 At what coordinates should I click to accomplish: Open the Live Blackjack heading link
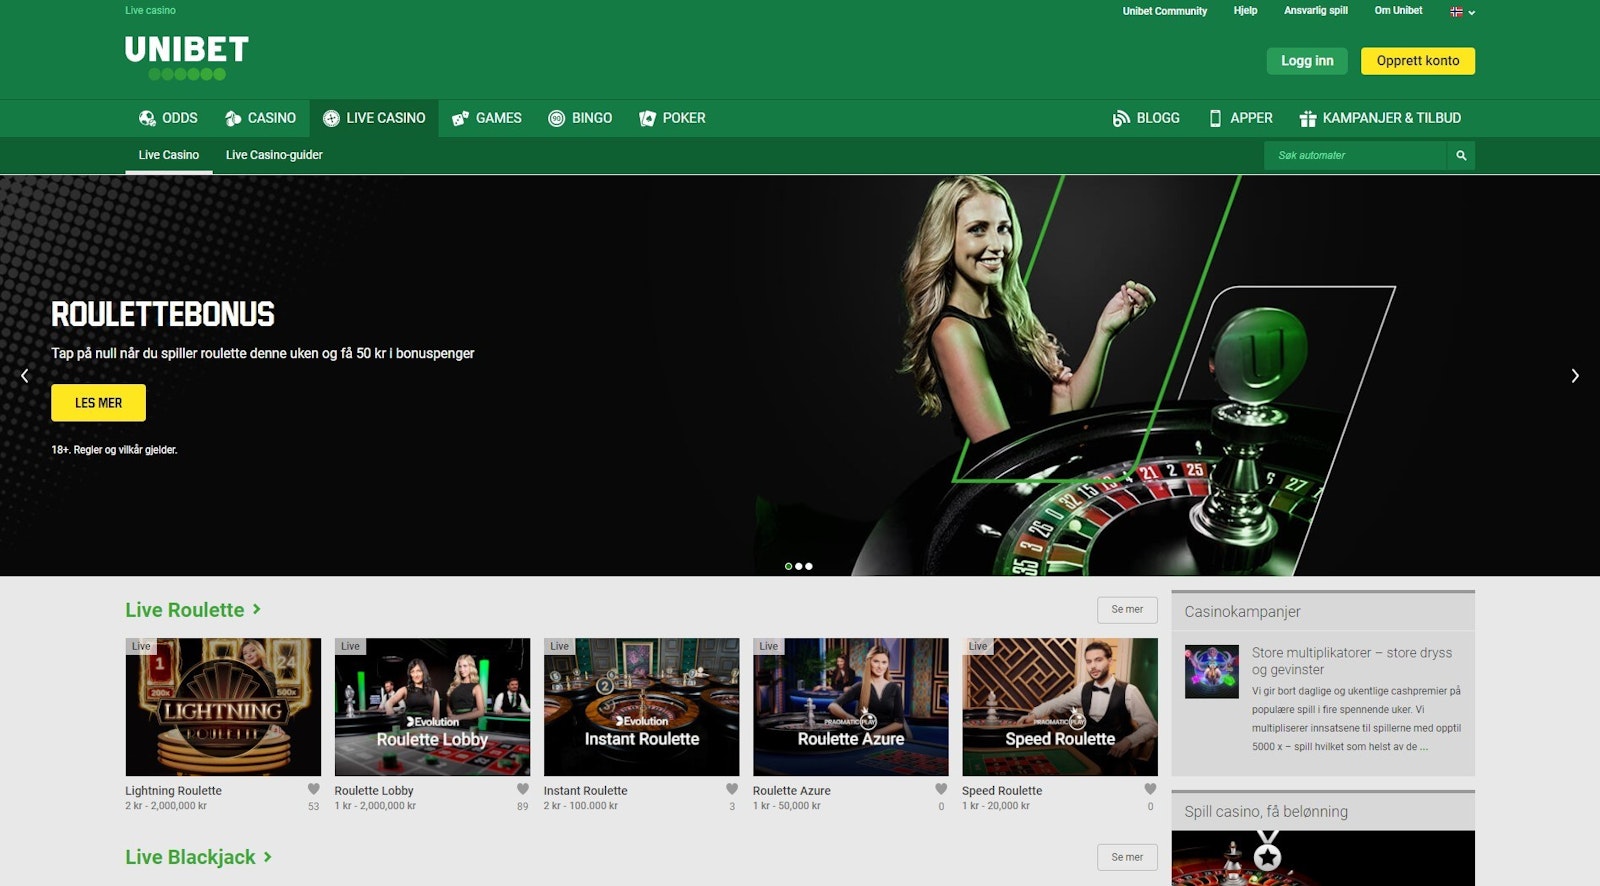pos(190,857)
